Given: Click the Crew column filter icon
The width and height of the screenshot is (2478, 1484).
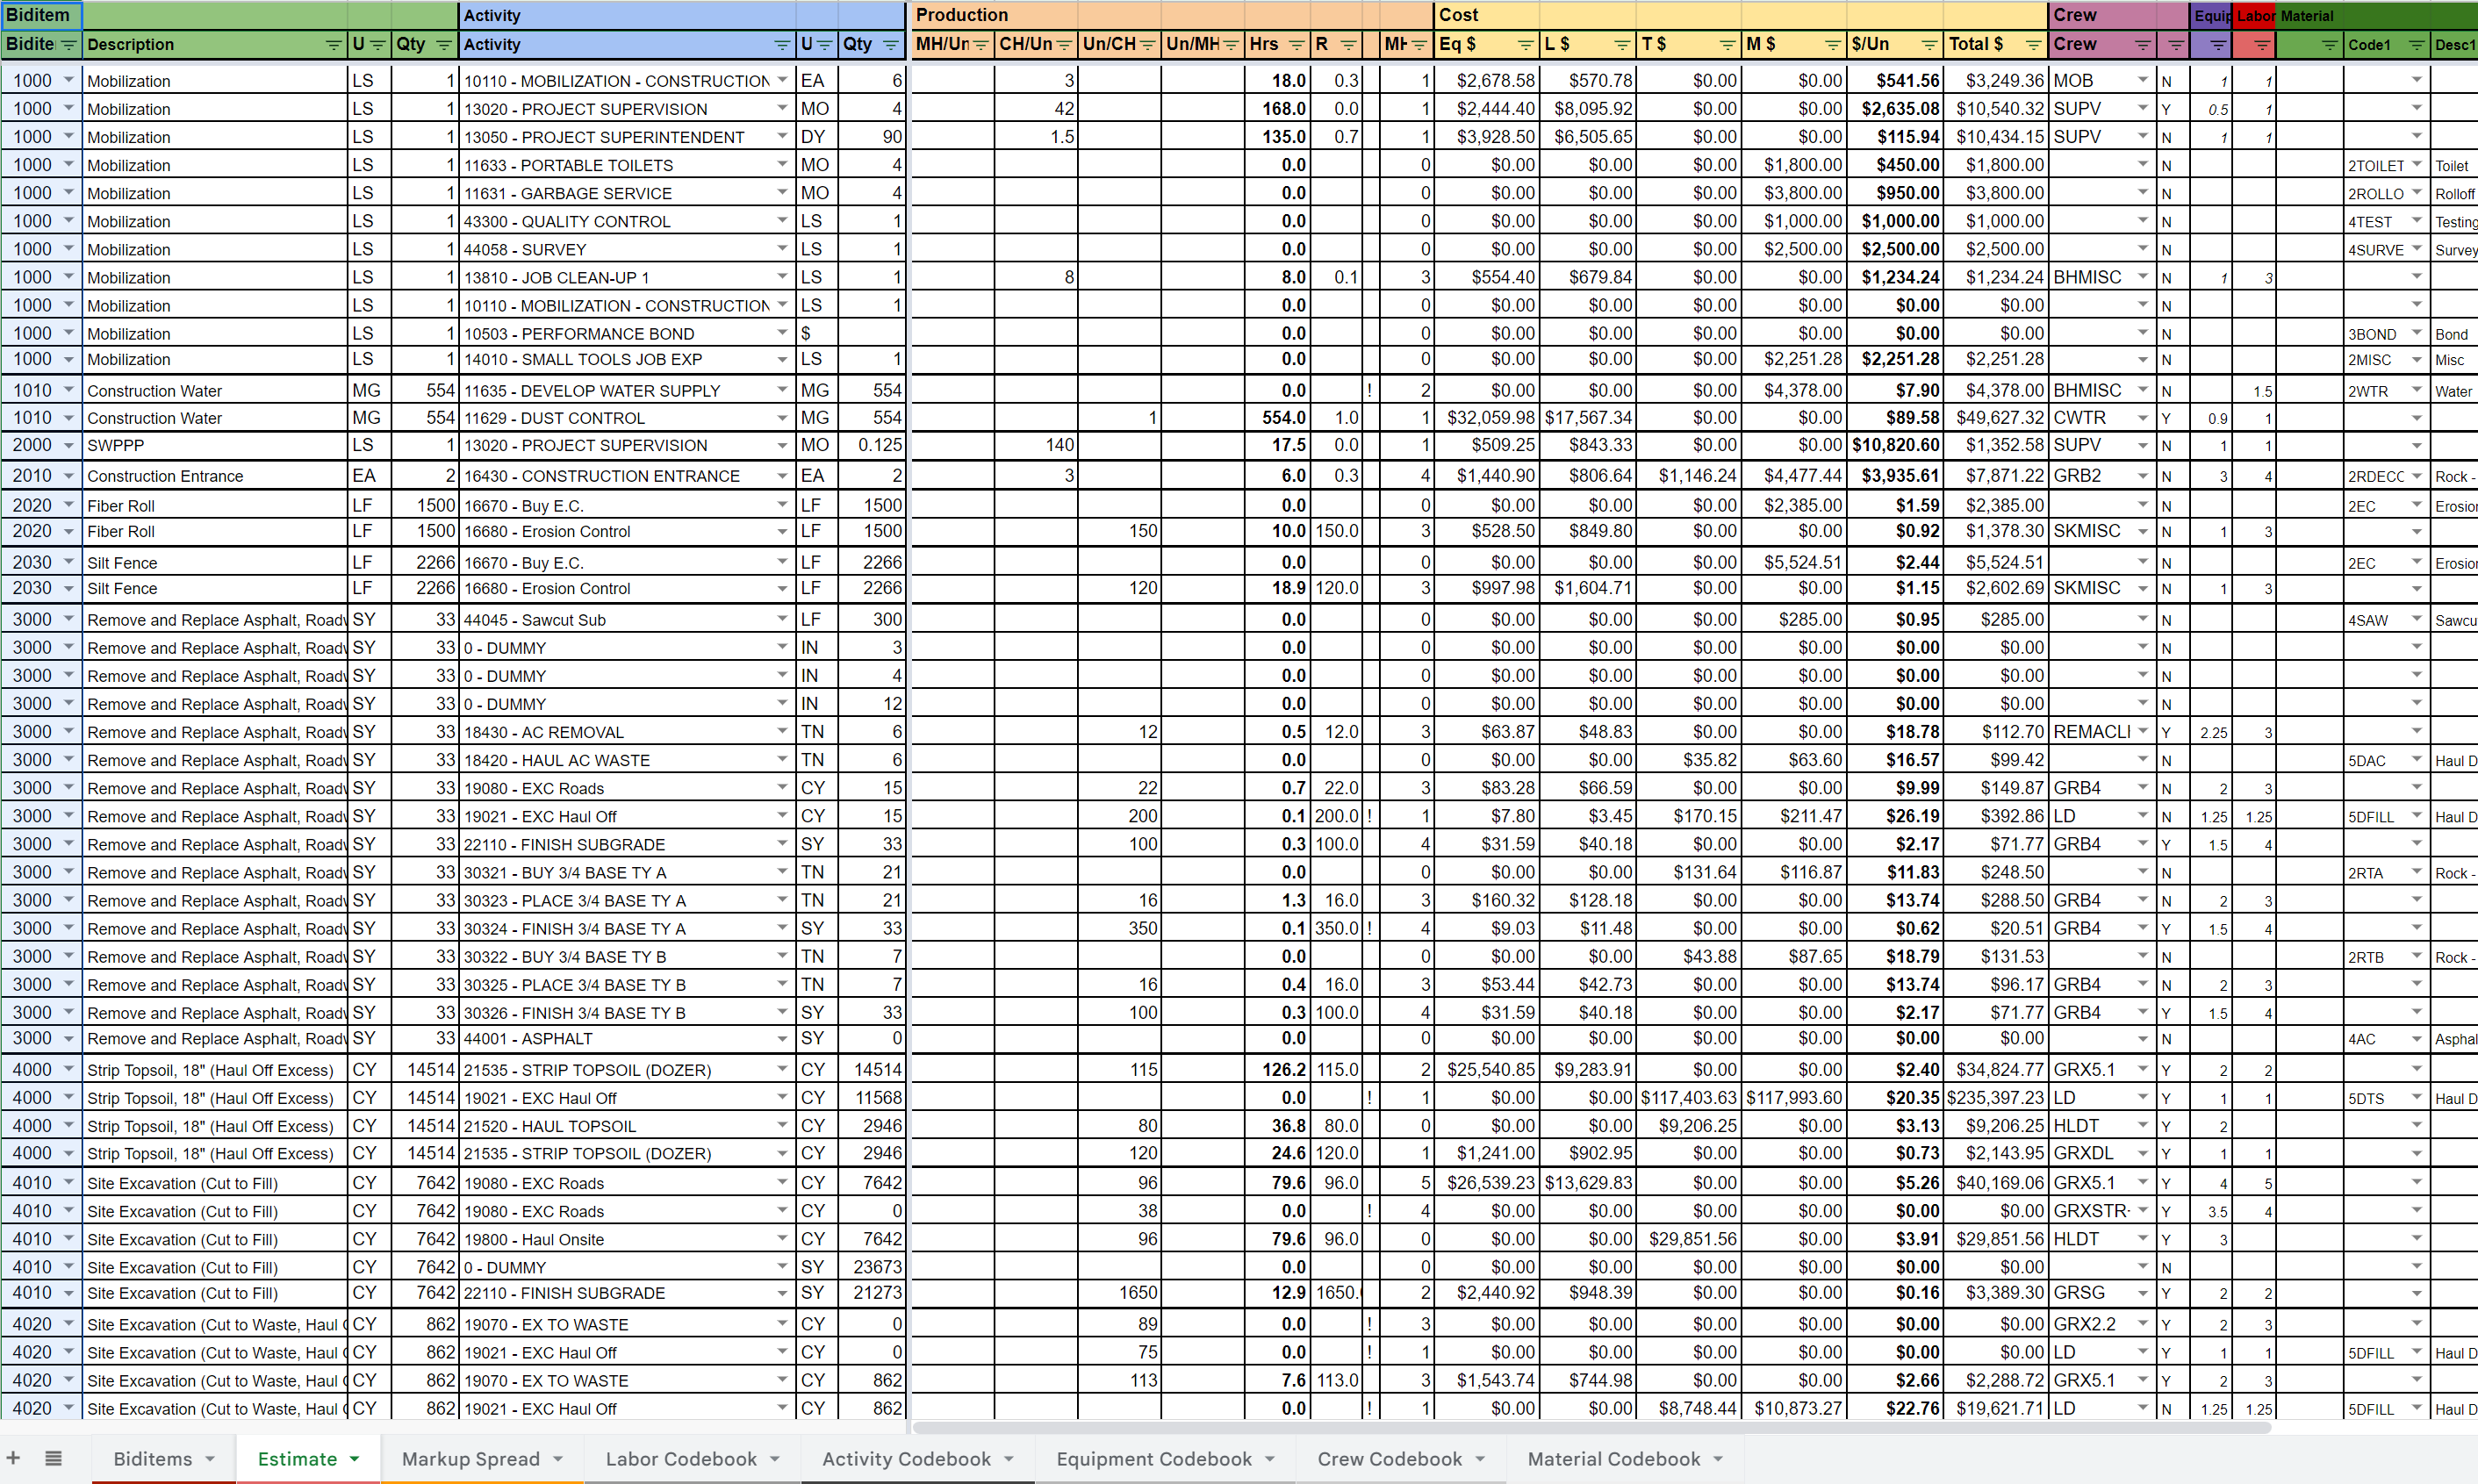Looking at the screenshot, I should [2142, 45].
